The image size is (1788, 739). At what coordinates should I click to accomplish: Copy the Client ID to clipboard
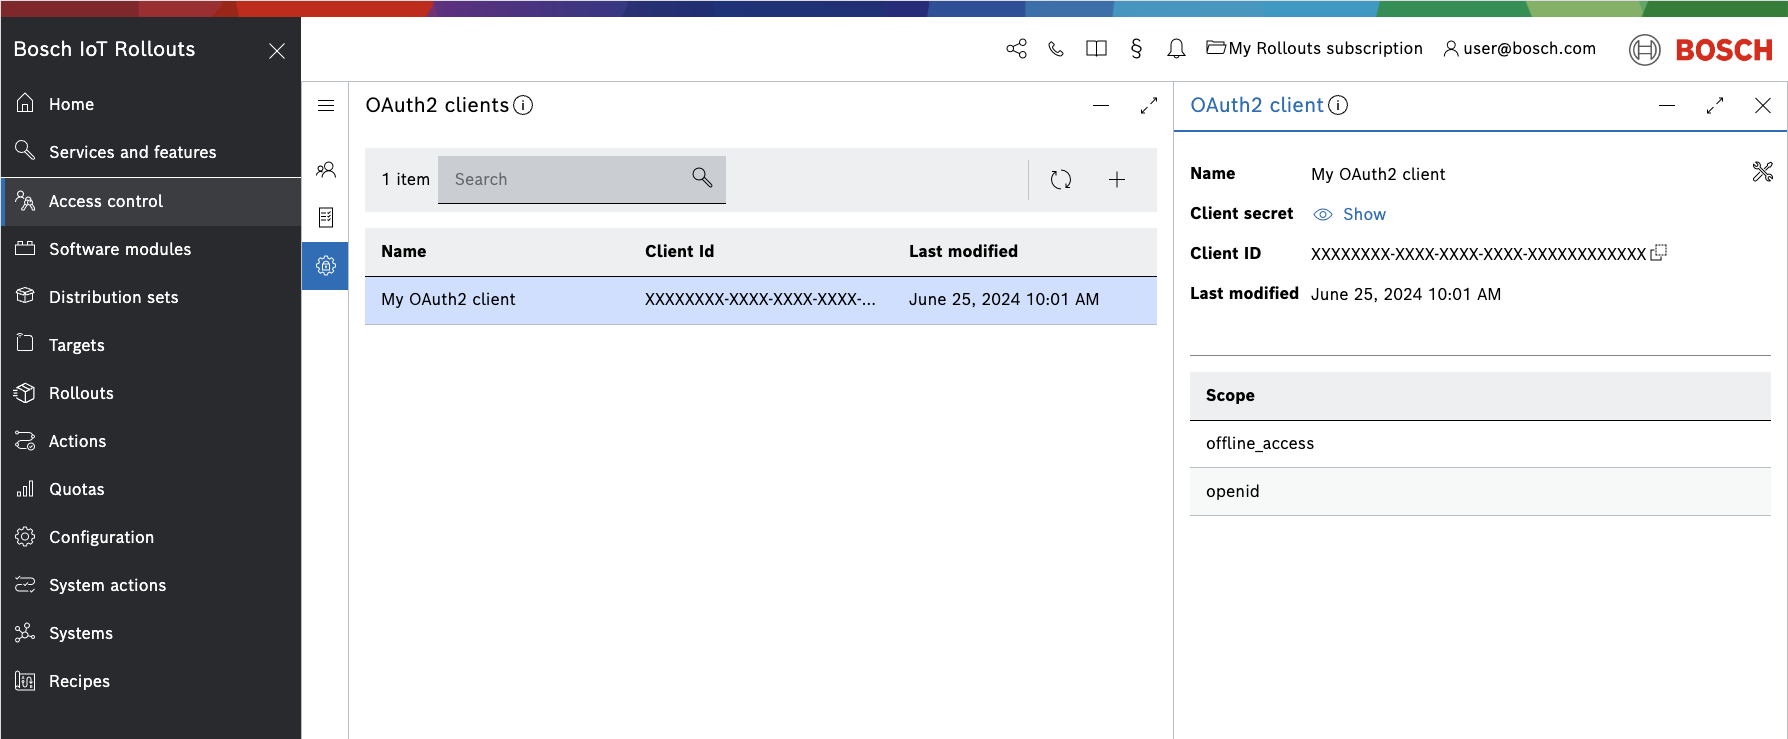[x=1658, y=253]
